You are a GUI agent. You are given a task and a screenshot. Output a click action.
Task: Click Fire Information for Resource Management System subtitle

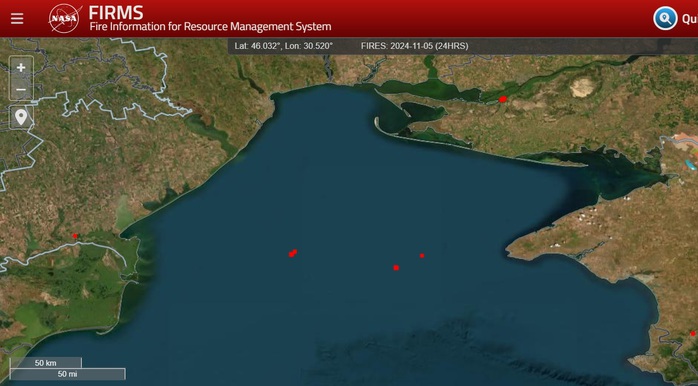coord(210,27)
